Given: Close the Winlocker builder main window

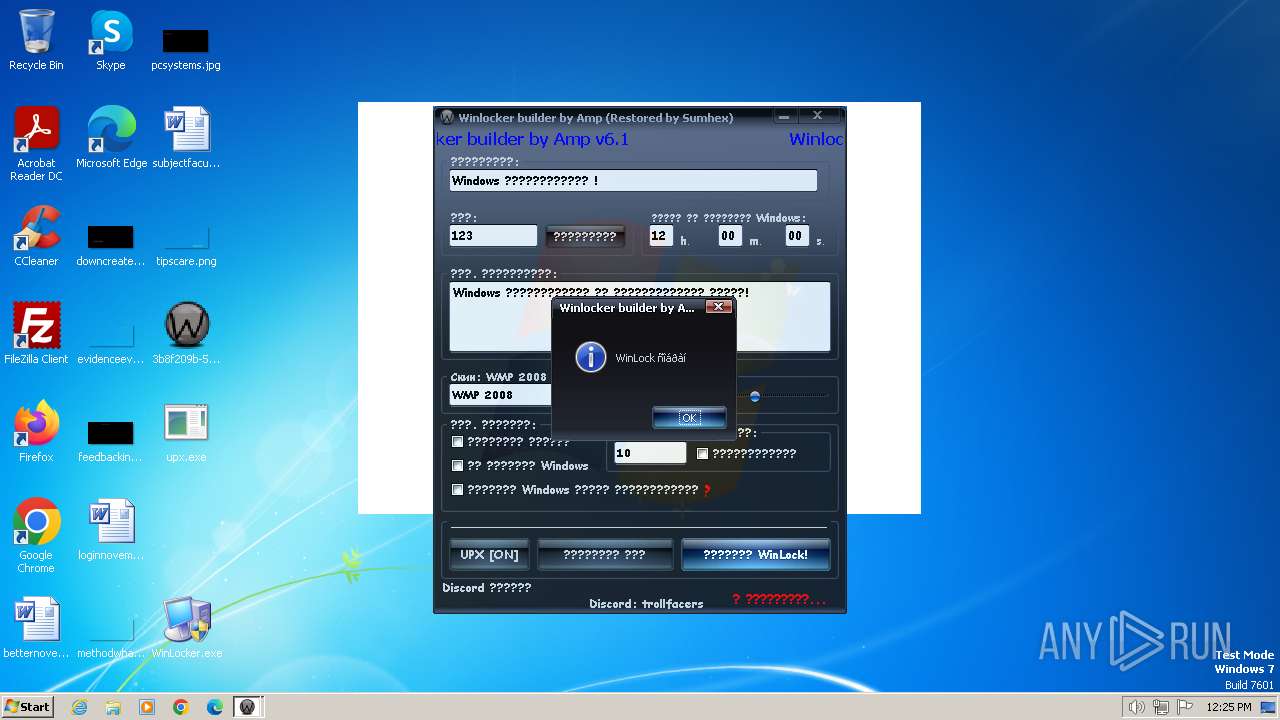Looking at the screenshot, I should pyautogui.click(x=817, y=116).
